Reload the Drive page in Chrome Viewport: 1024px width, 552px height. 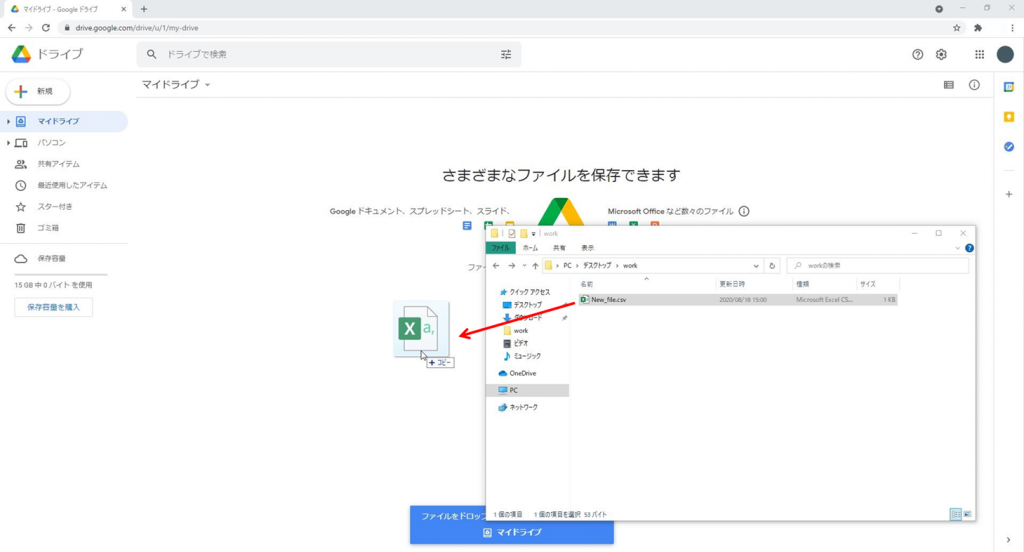coord(46,28)
